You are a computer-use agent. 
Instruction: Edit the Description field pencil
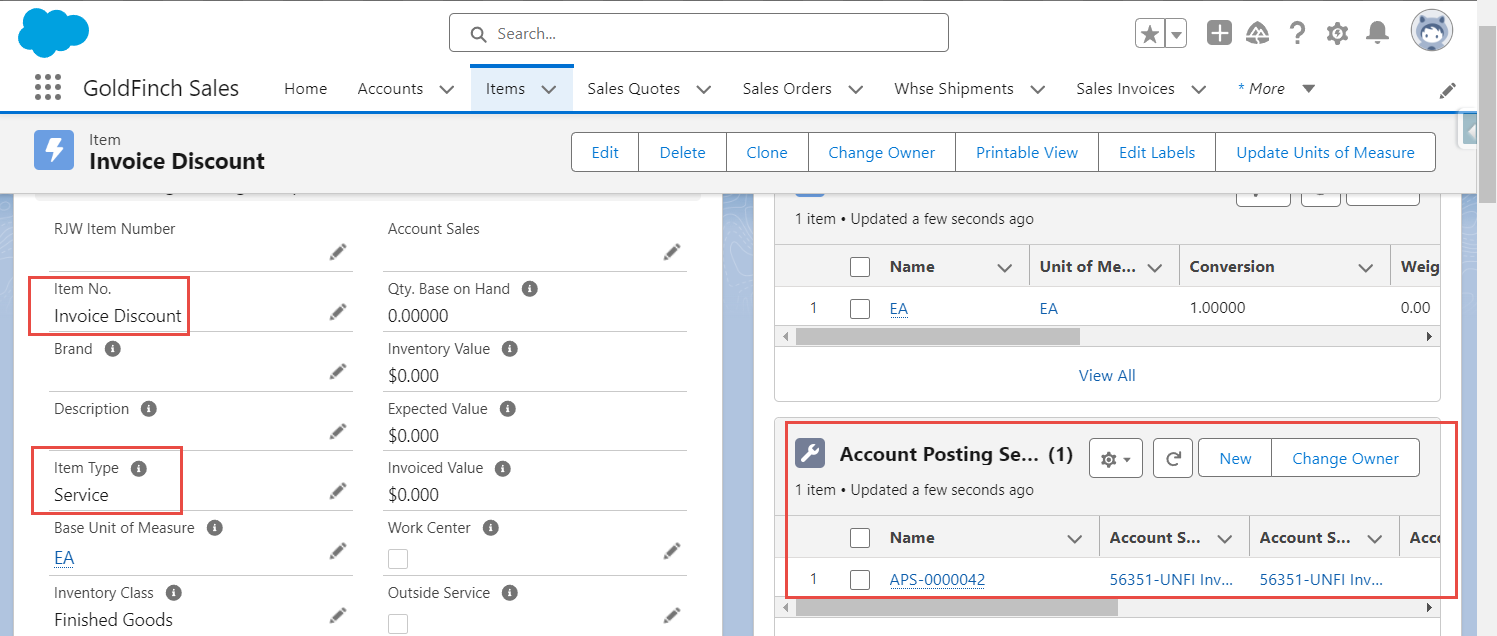click(338, 431)
